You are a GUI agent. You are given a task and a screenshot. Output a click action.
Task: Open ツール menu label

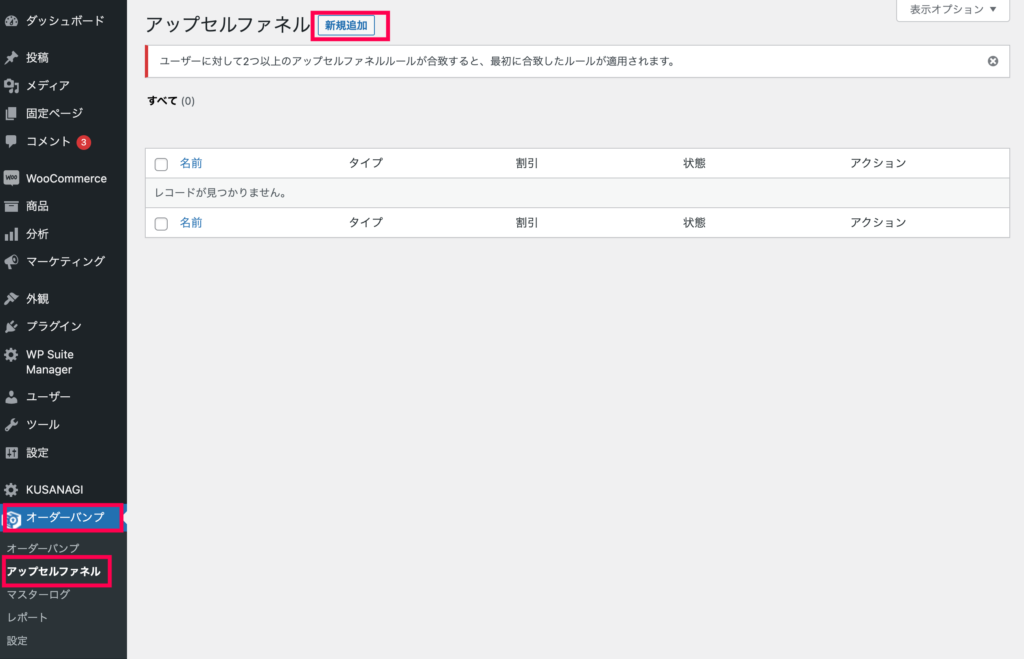click(x=42, y=425)
